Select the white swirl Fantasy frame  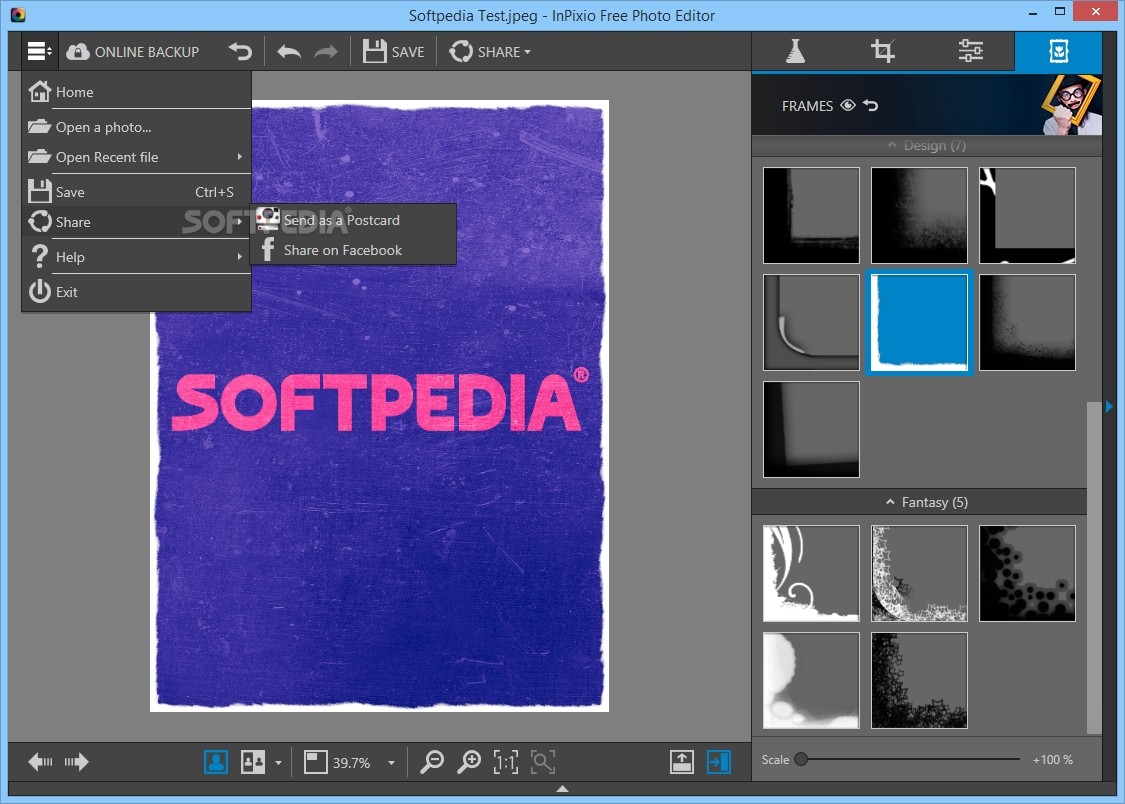click(x=811, y=573)
